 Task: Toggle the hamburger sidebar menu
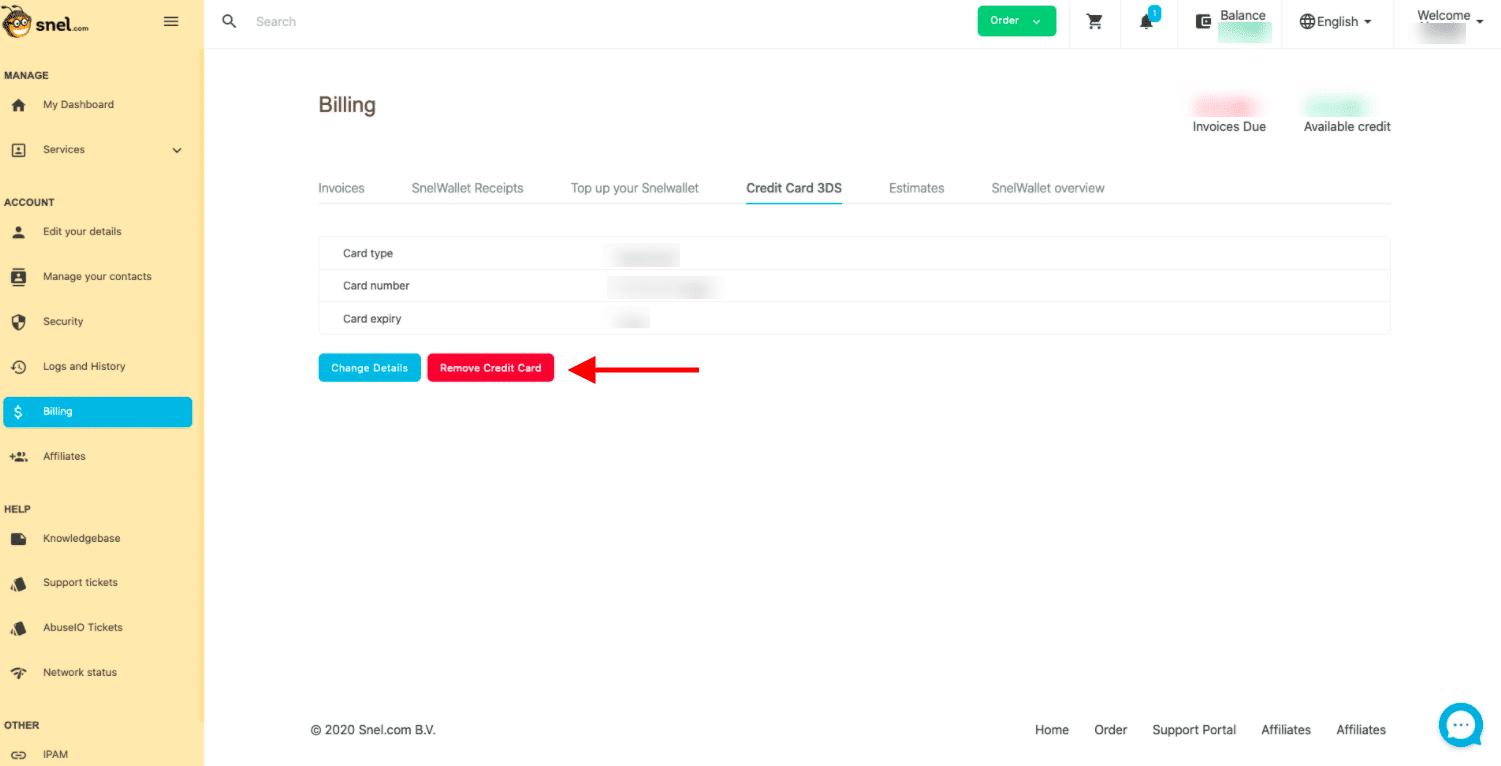(171, 21)
